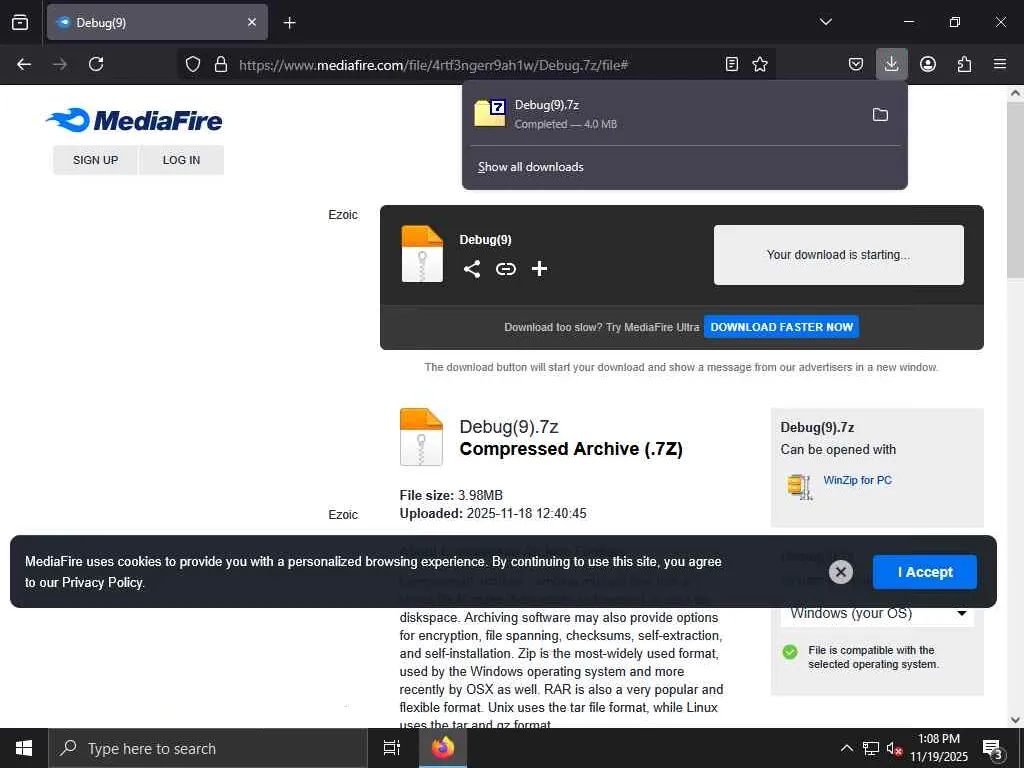Click the site padlock security icon
This screenshot has height=768, width=1024.
pyautogui.click(x=221, y=64)
